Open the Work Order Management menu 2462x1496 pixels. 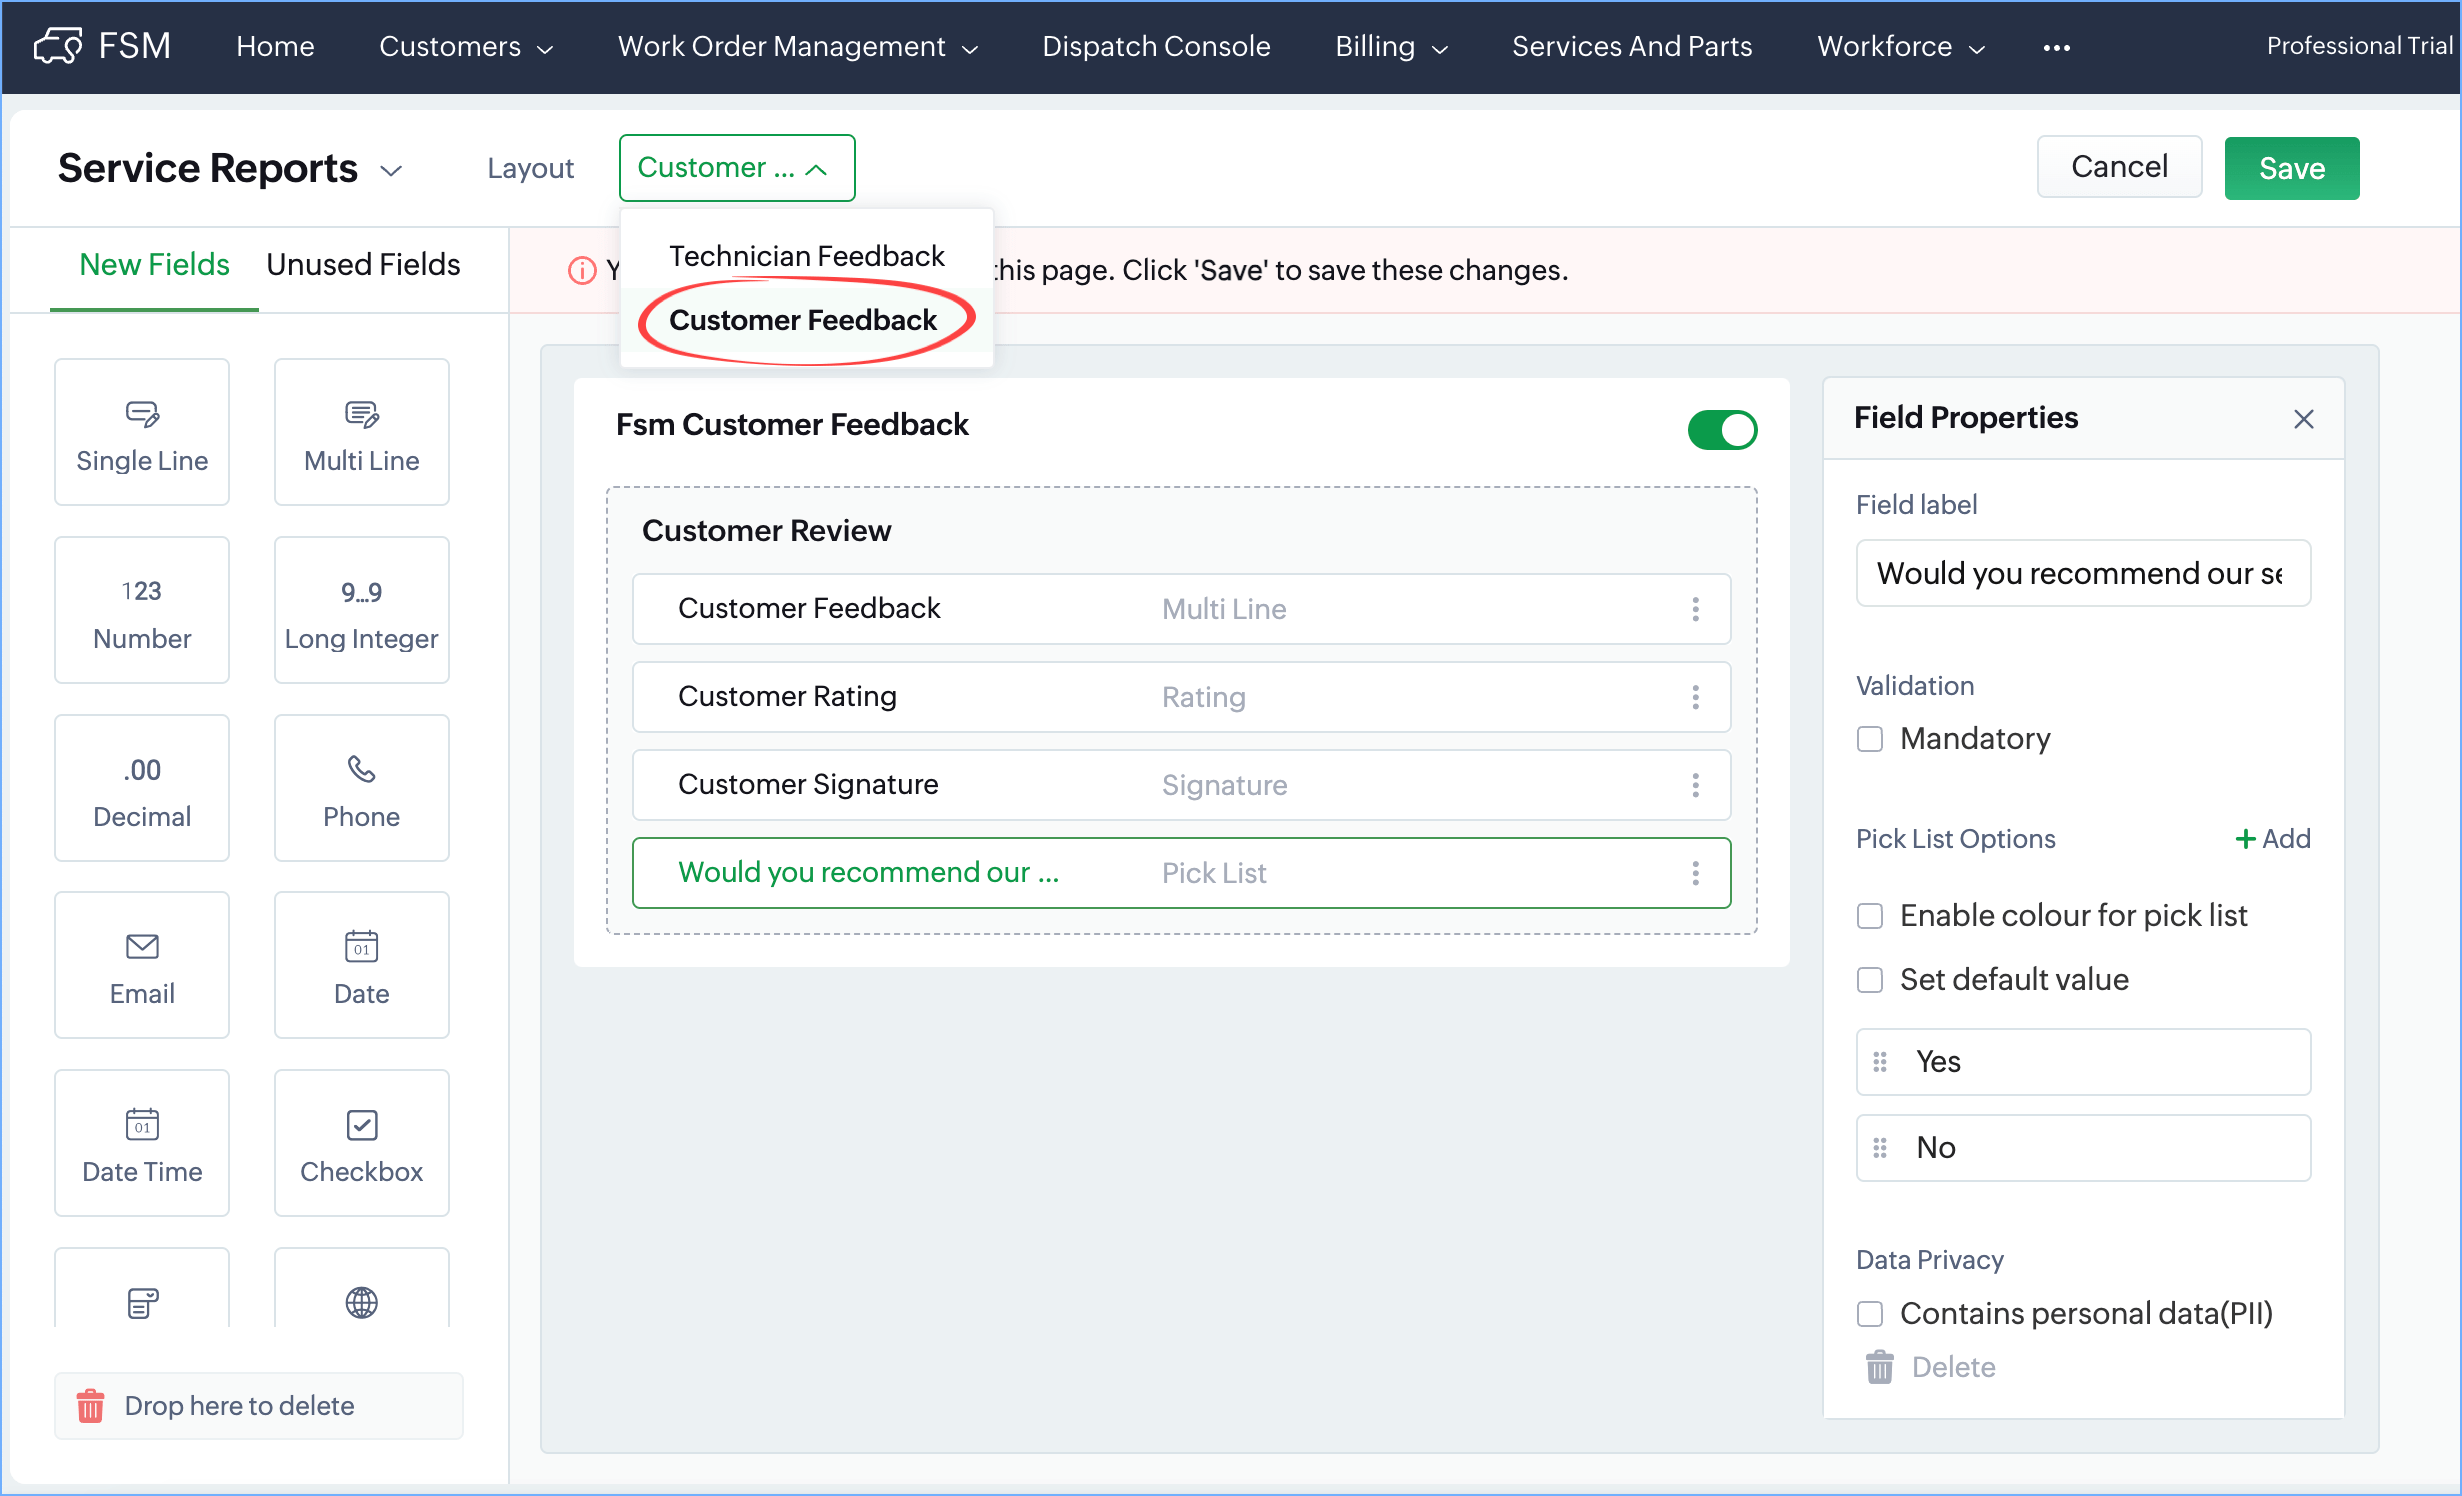(x=796, y=47)
